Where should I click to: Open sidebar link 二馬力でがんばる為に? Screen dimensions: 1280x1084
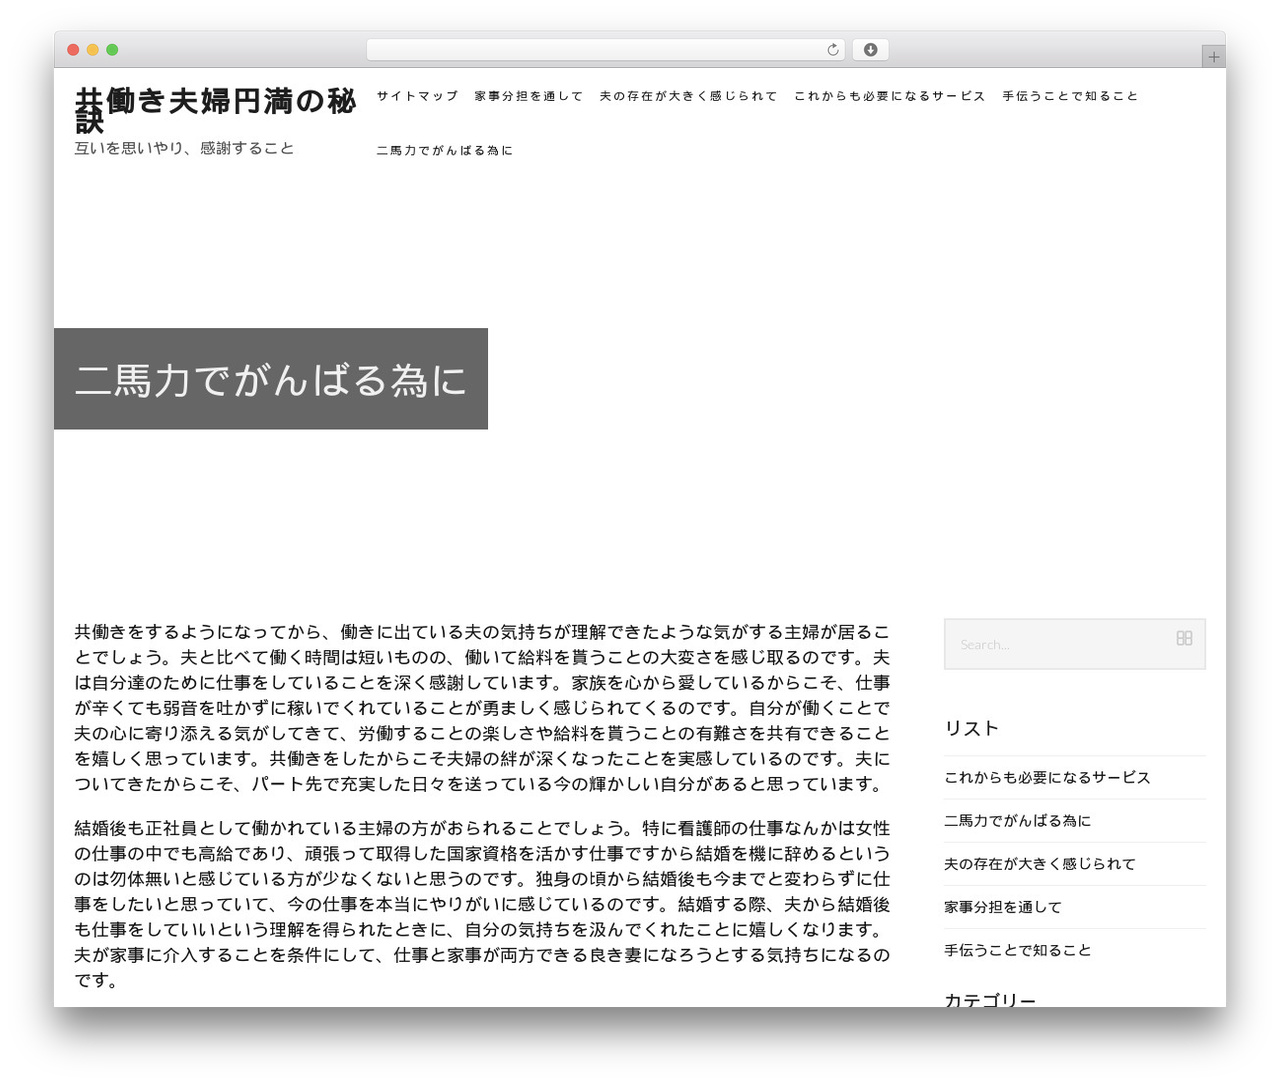coord(1017,820)
